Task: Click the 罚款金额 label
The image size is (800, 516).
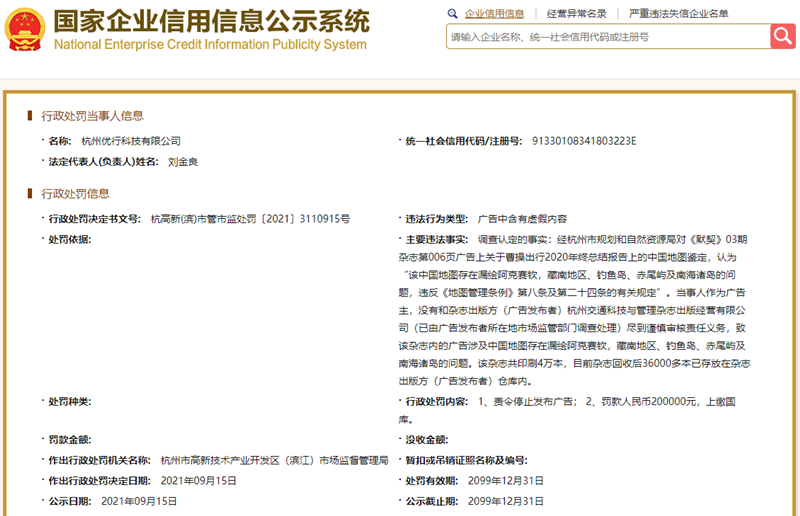Action: coord(70,439)
